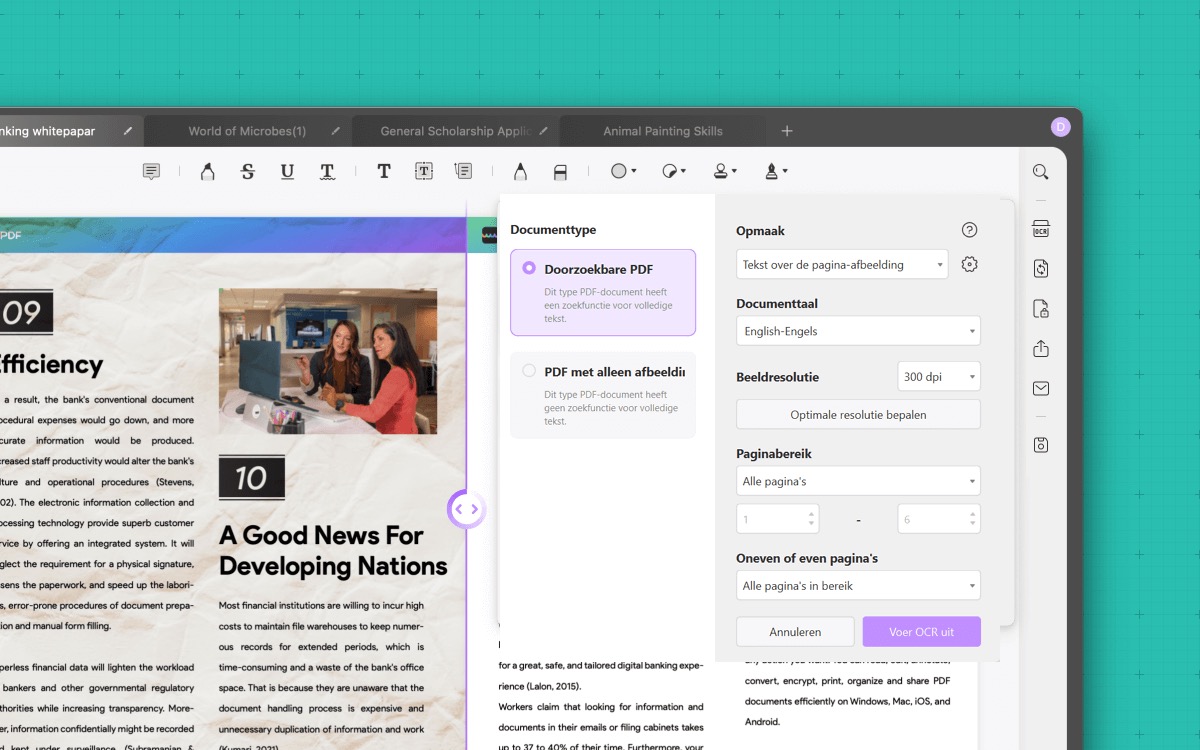The width and height of the screenshot is (1200, 750).
Task: Click the Voer OCR uit button
Action: pos(921,632)
